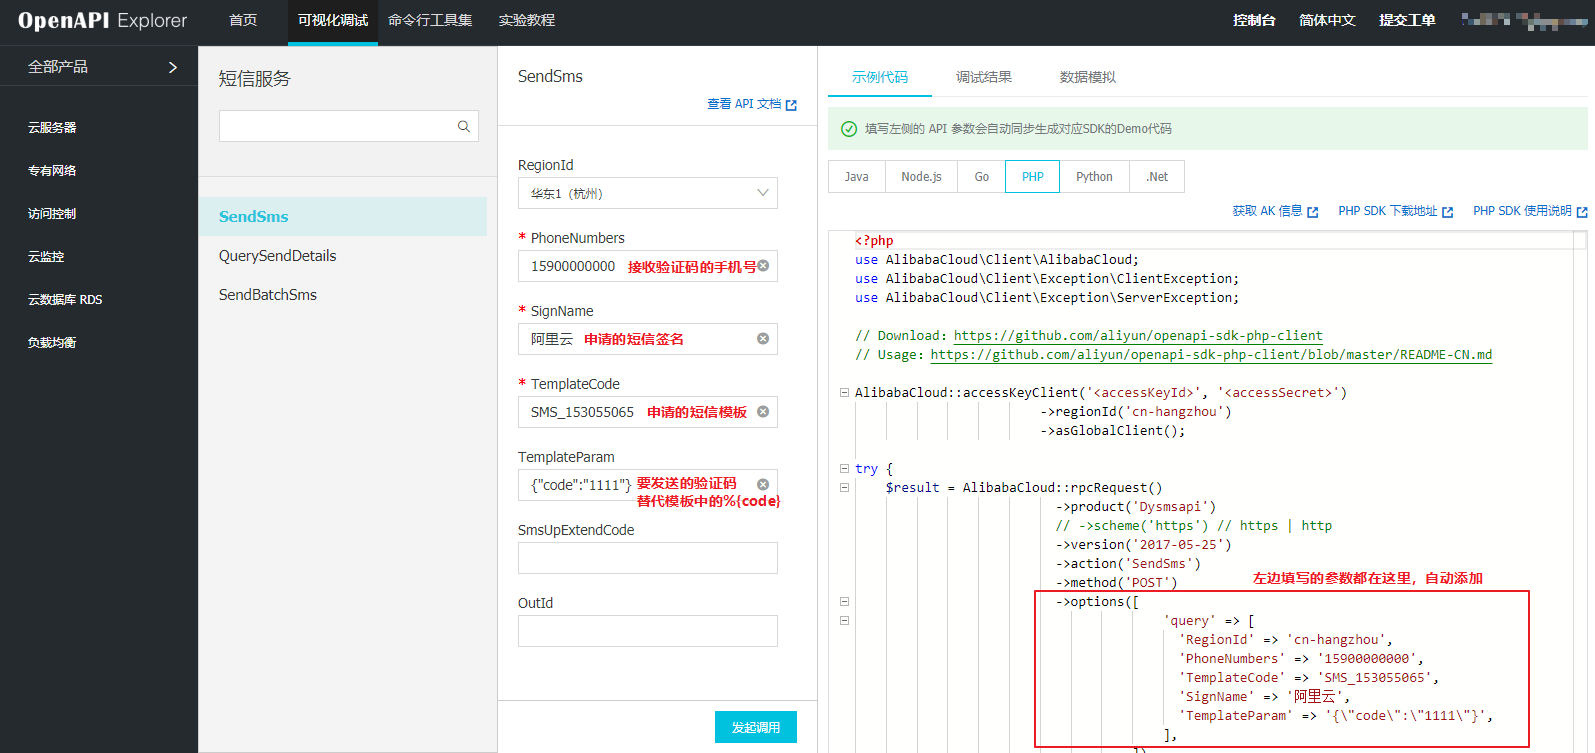
Task: Open the 控制台 link
Action: pos(1254,20)
